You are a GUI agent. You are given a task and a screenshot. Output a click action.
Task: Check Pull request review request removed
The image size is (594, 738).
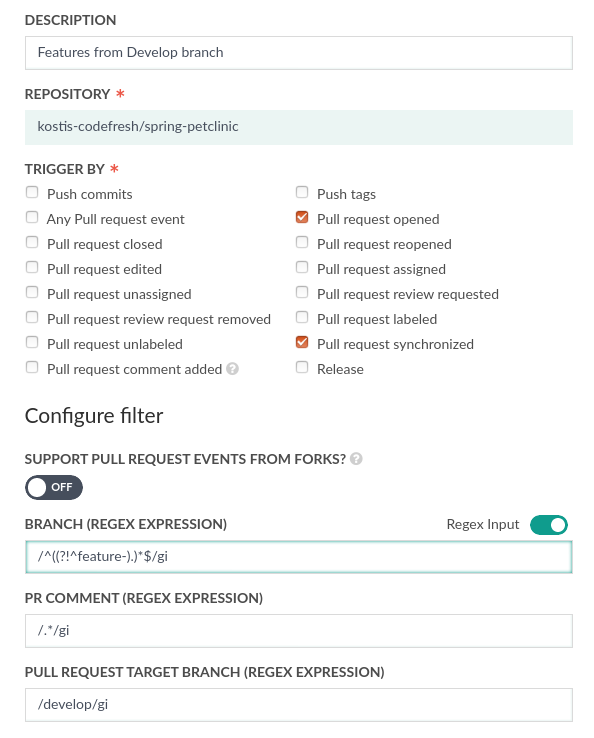point(32,317)
